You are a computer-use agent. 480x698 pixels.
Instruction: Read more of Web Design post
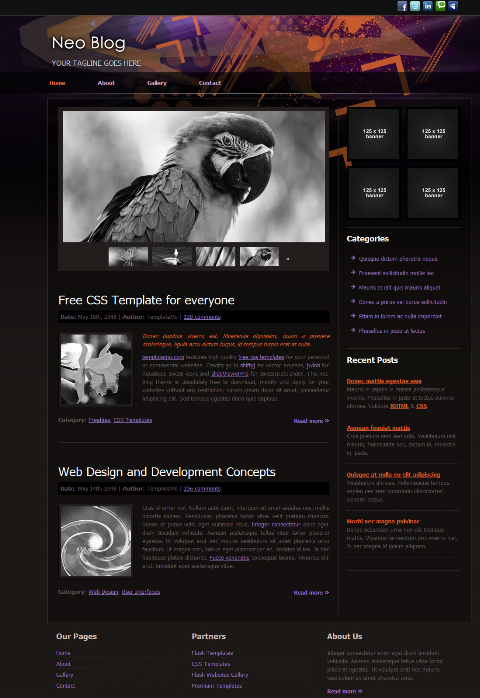coord(311,592)
